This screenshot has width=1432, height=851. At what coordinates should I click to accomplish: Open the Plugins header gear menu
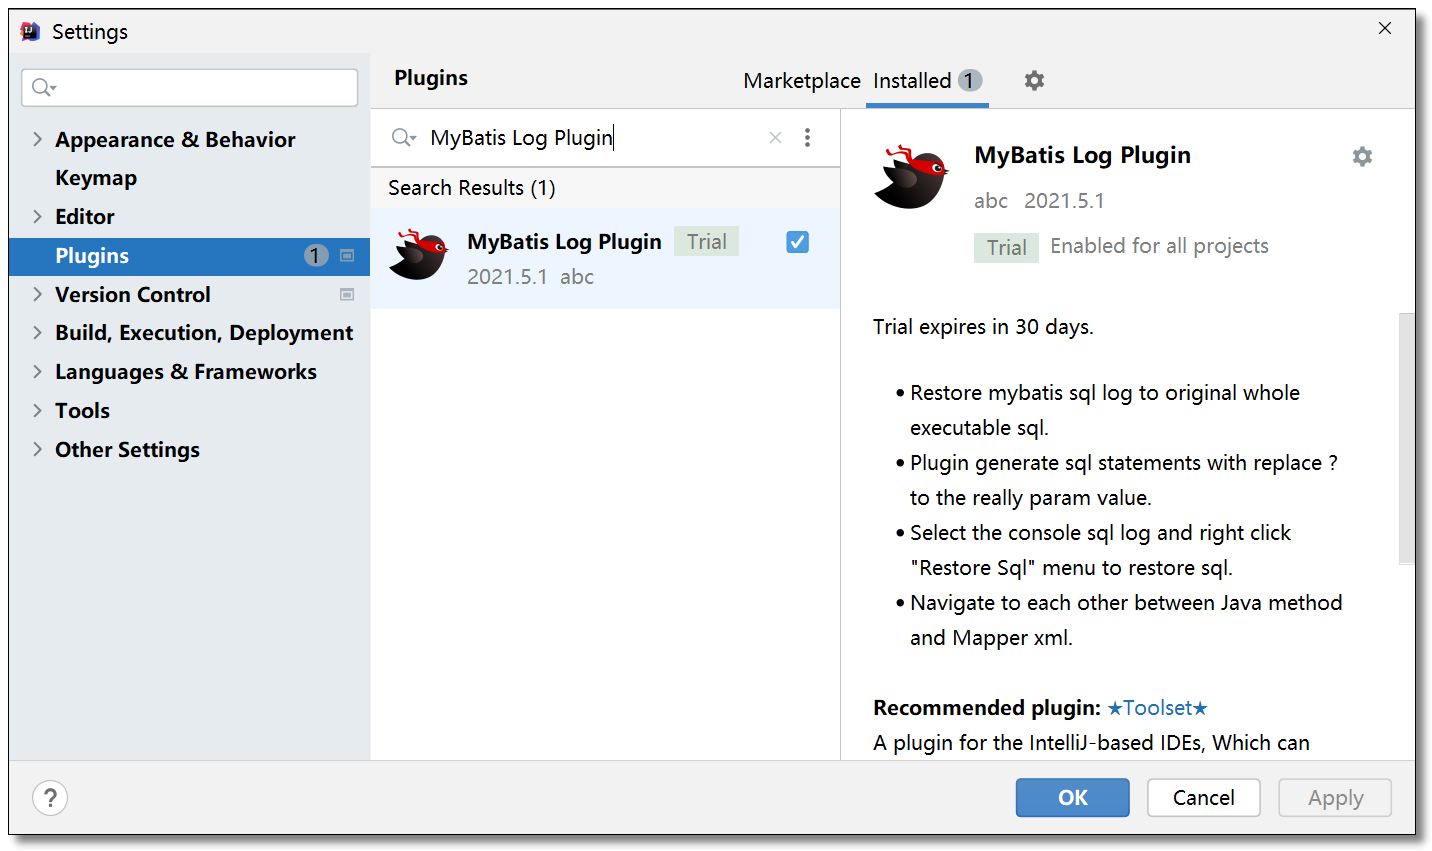(1034, 80)
